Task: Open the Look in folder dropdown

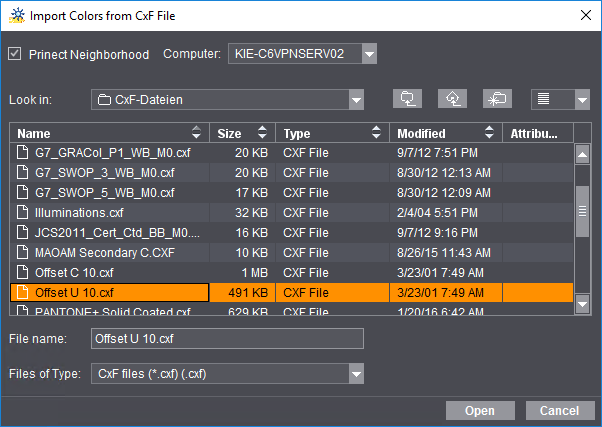Action: 356,99
